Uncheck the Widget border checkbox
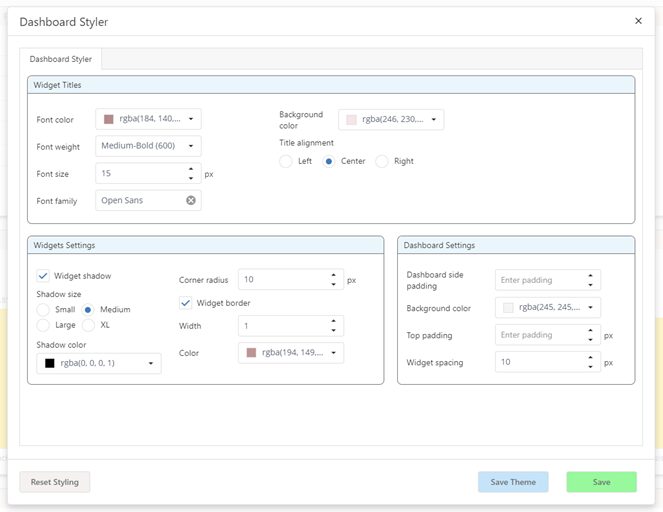 [185, 303]
